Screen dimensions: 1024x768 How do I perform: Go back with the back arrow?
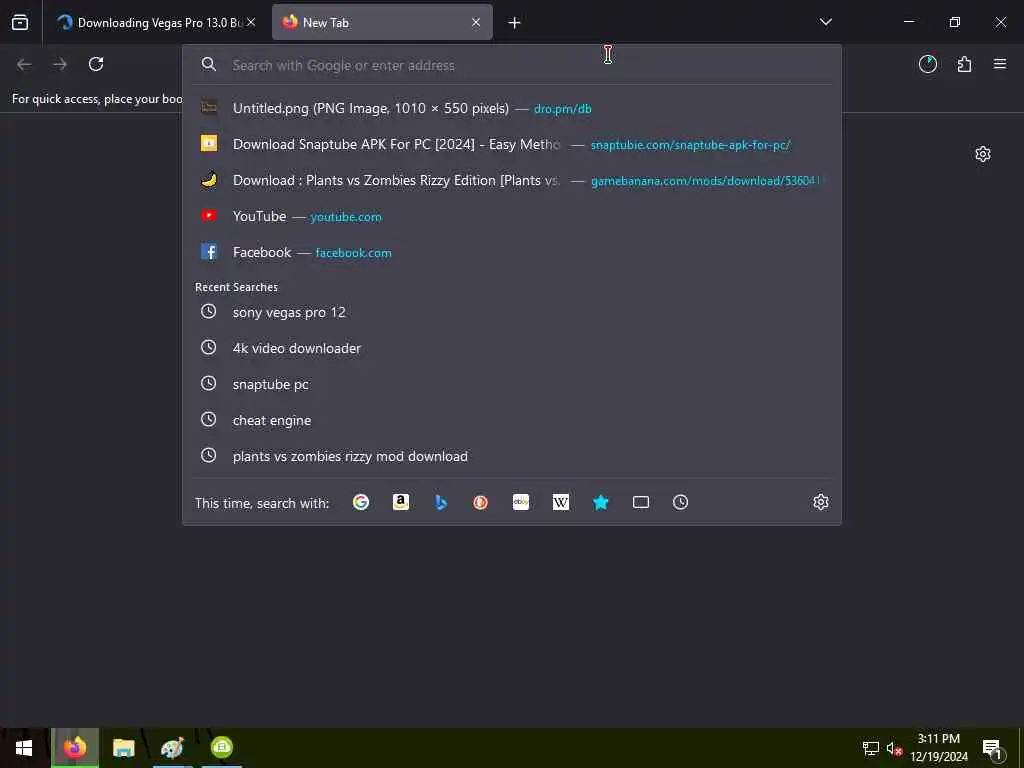(x=24, y=64)
